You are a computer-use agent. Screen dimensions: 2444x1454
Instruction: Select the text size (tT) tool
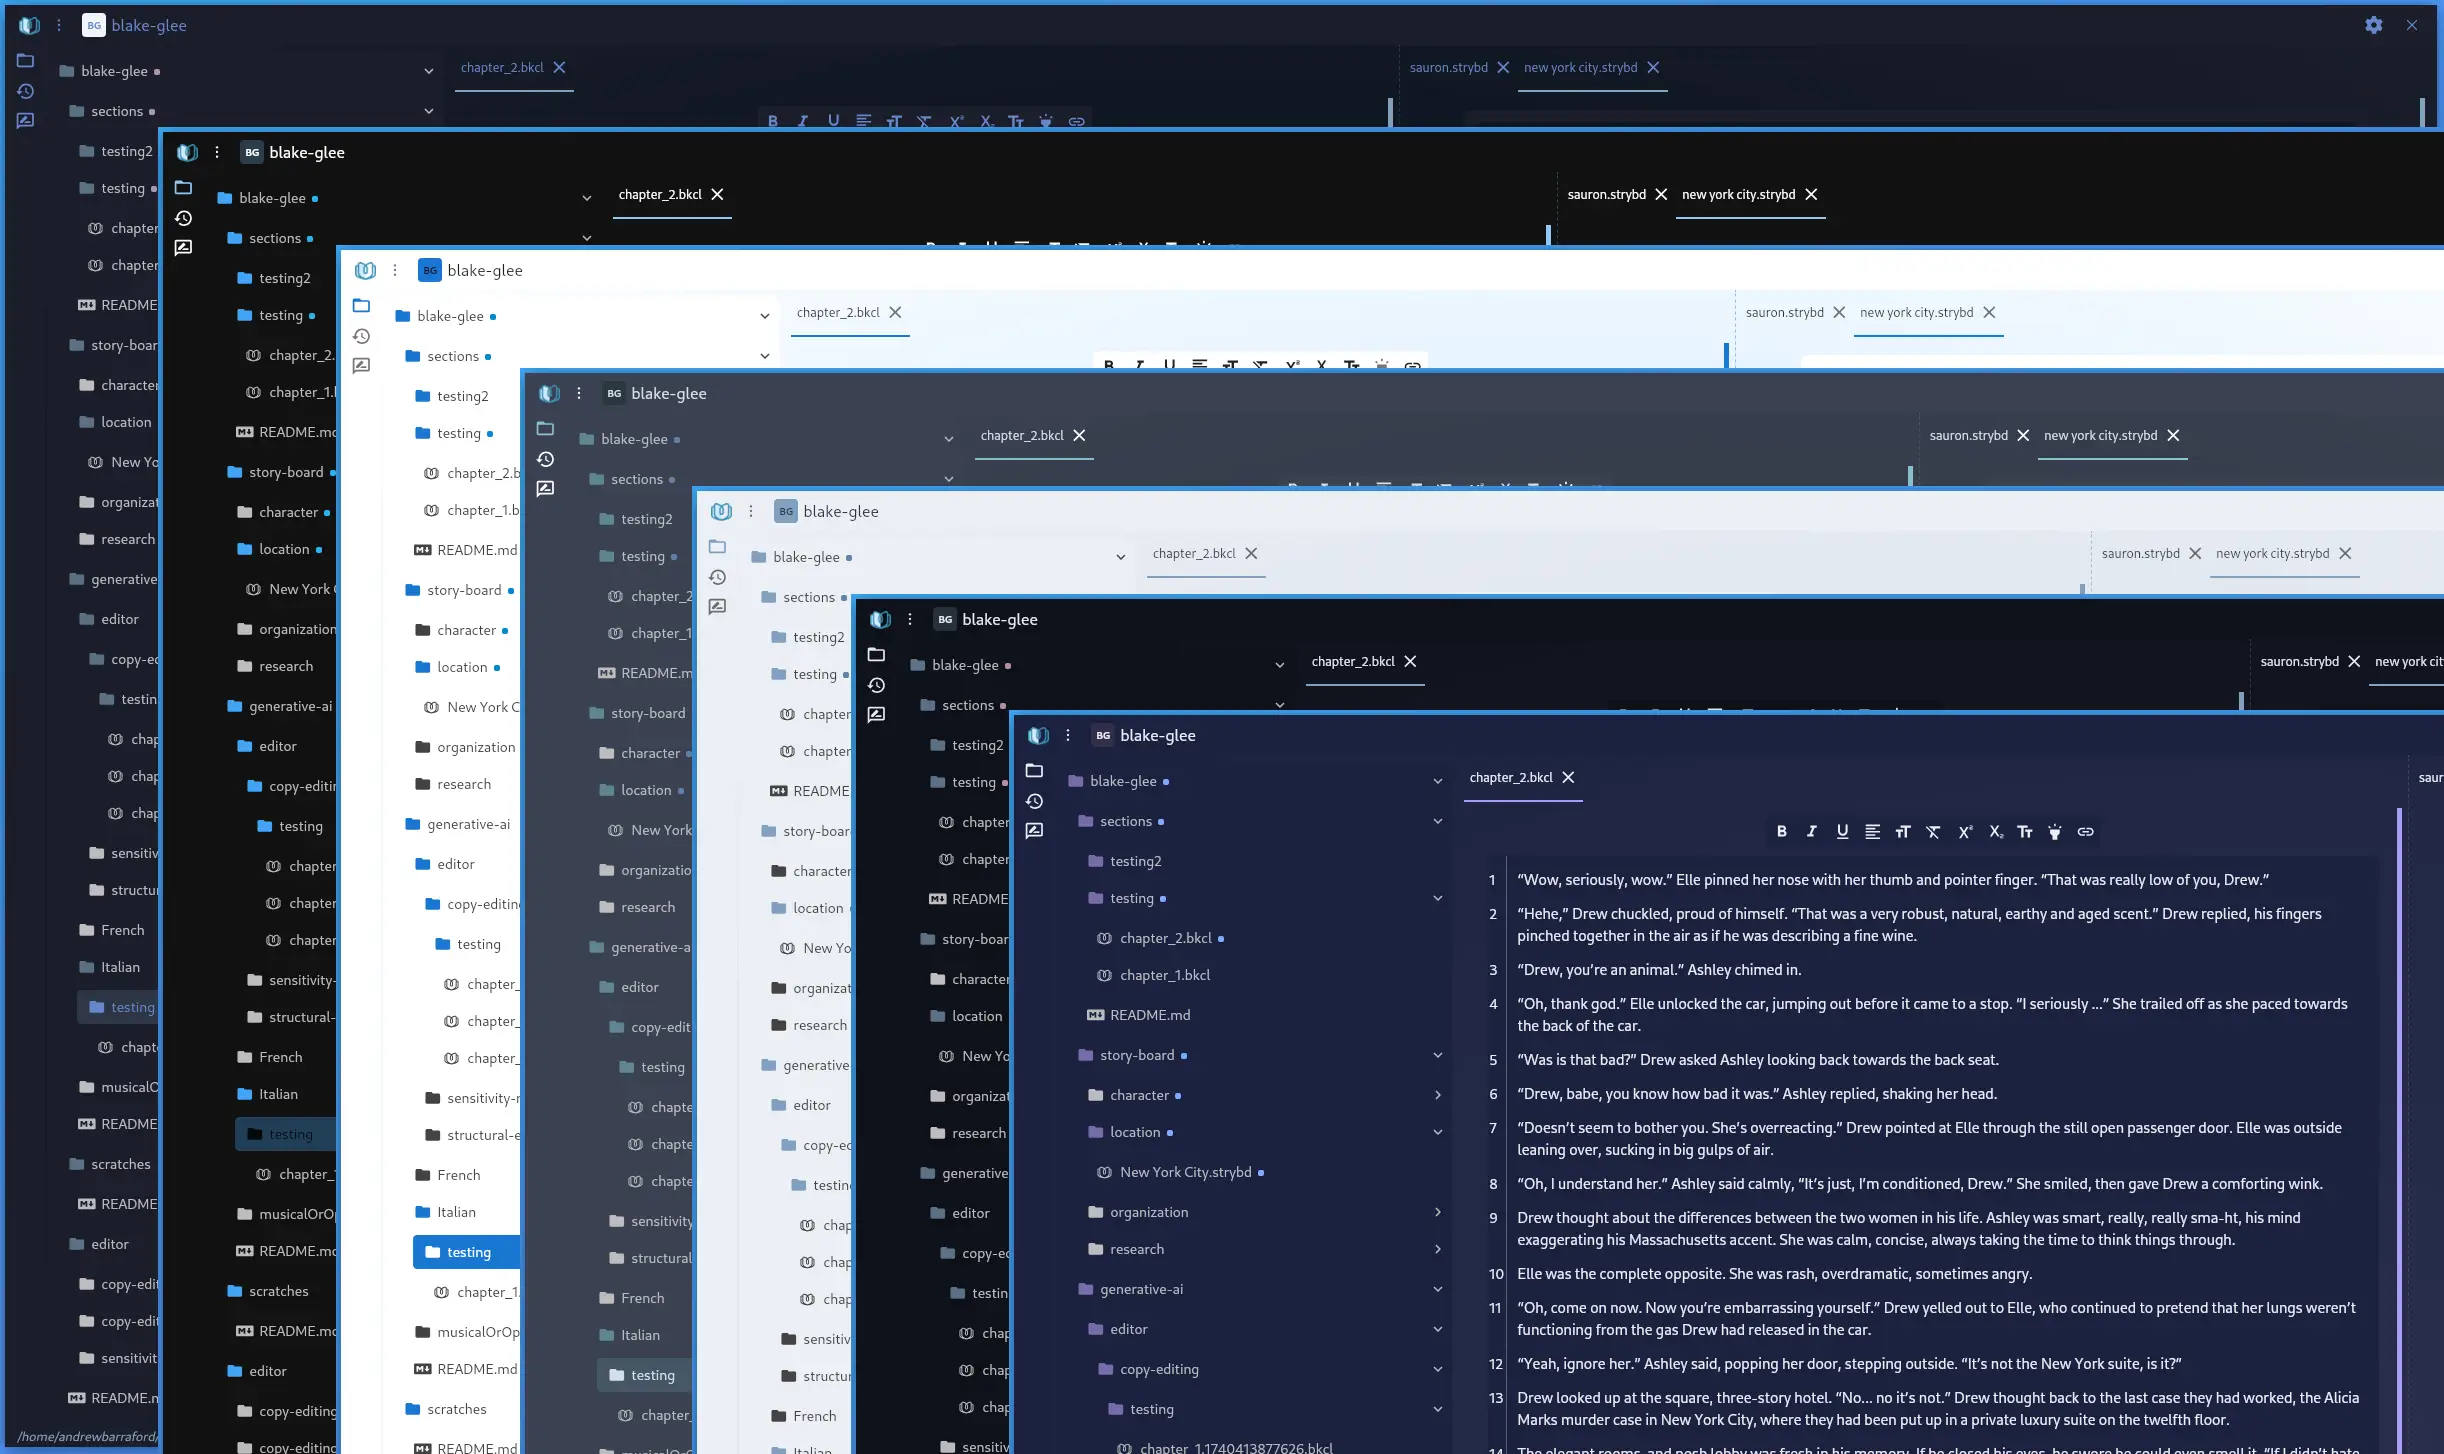[1903, 832]
